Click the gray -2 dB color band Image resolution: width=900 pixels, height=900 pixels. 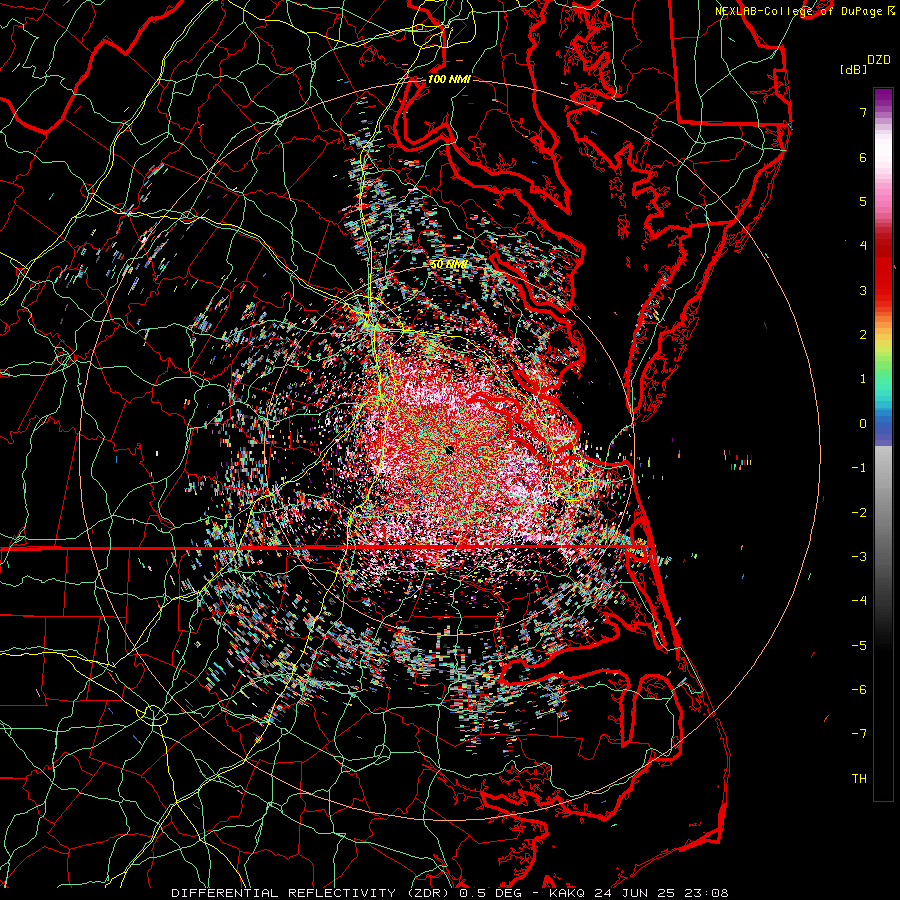point(883,513)
